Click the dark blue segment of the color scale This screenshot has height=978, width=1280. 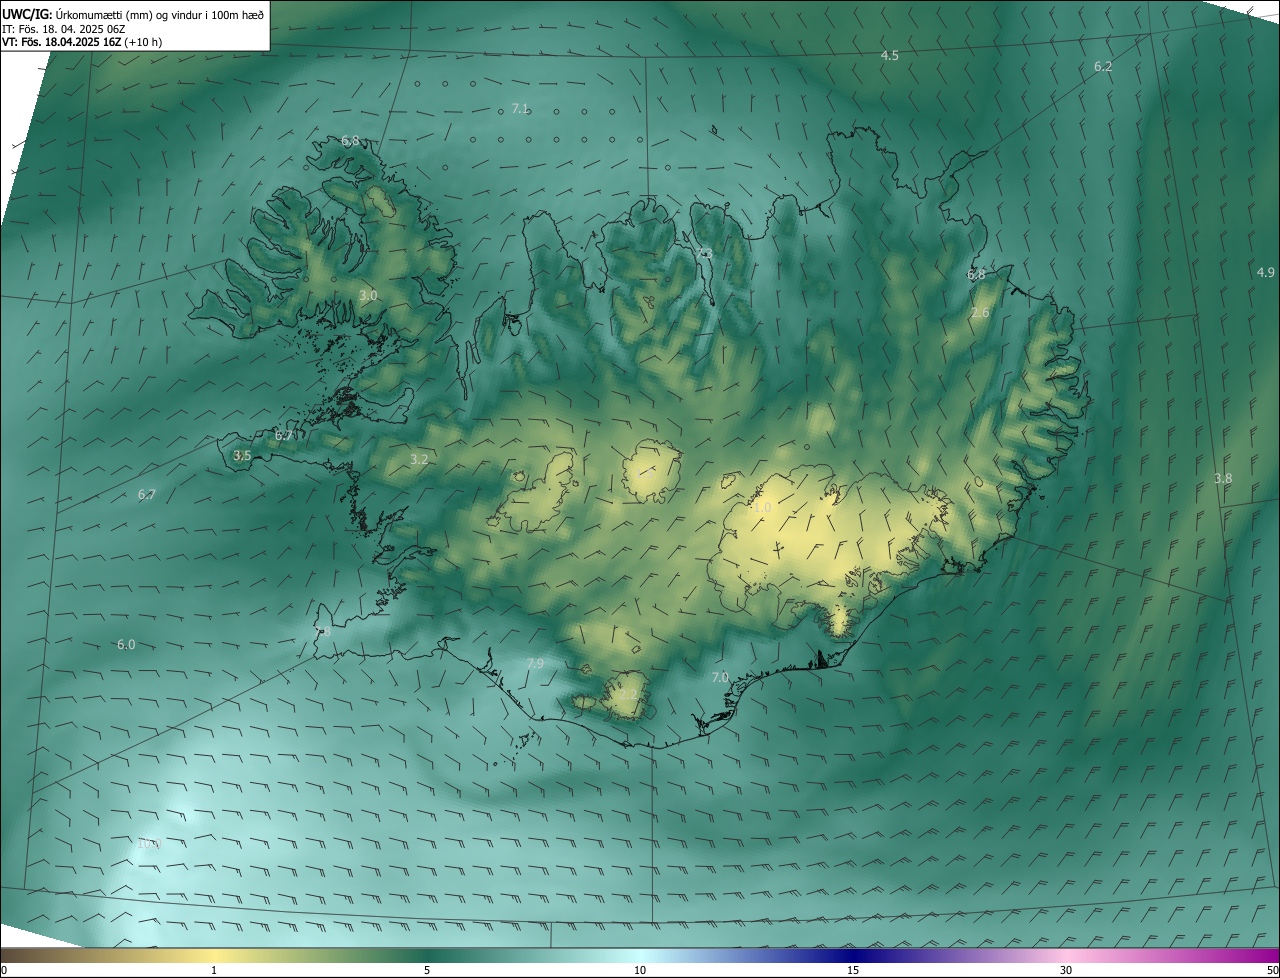point(853,955)
